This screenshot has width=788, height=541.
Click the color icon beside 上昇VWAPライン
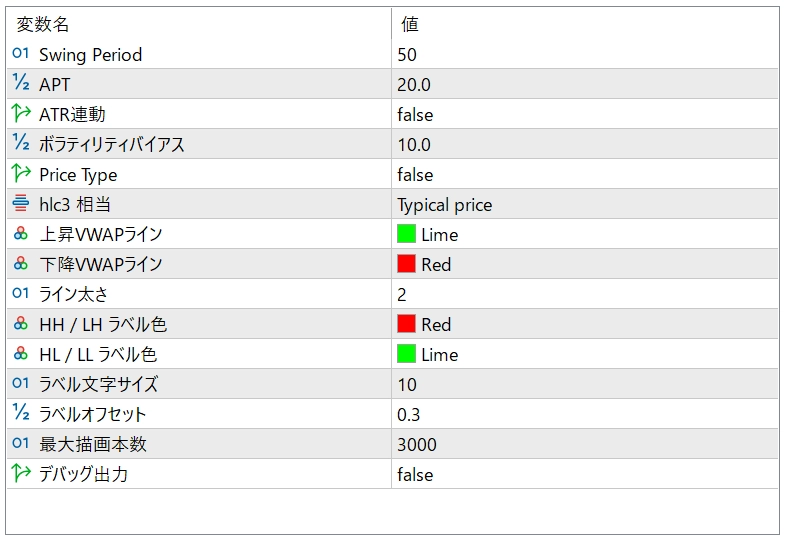pyautogui.click(x=21, y=234)
